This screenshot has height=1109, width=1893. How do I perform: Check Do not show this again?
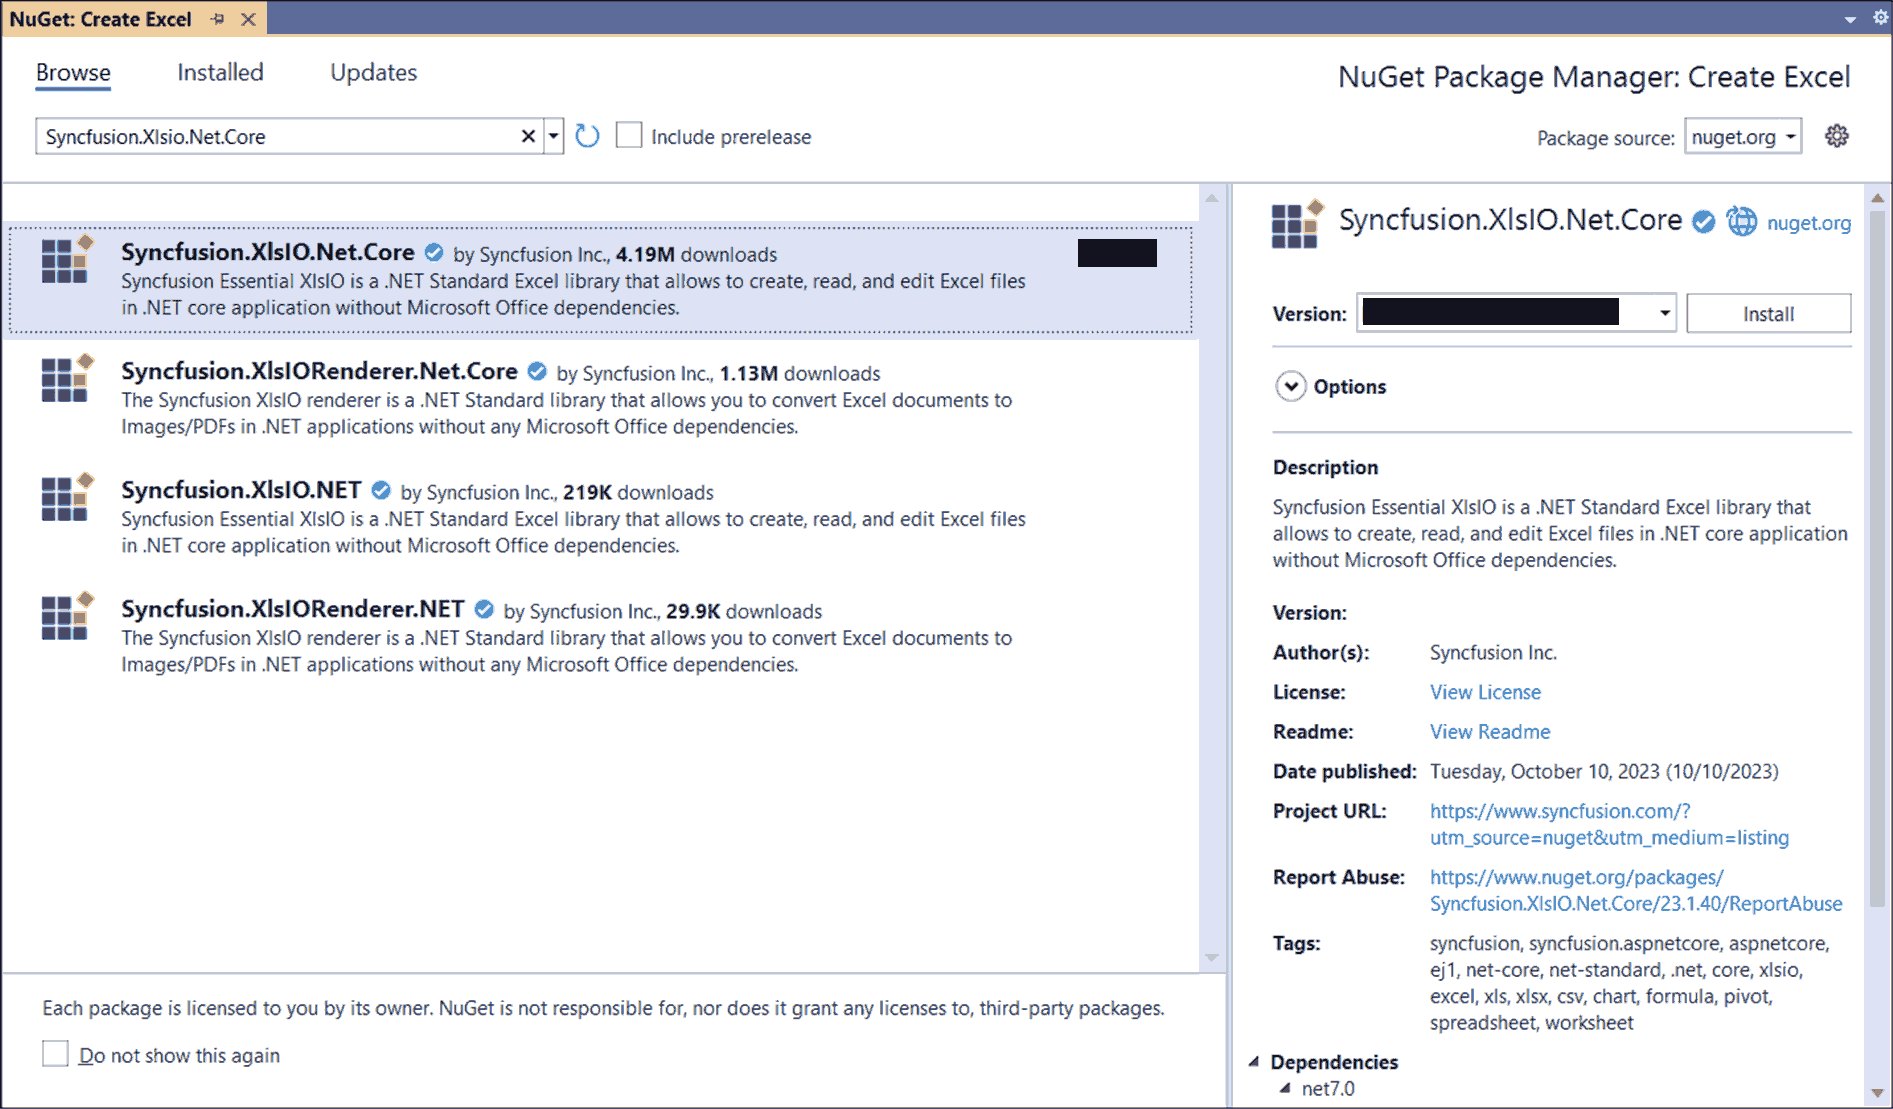pyautogui.click(x=56, y=1054)
